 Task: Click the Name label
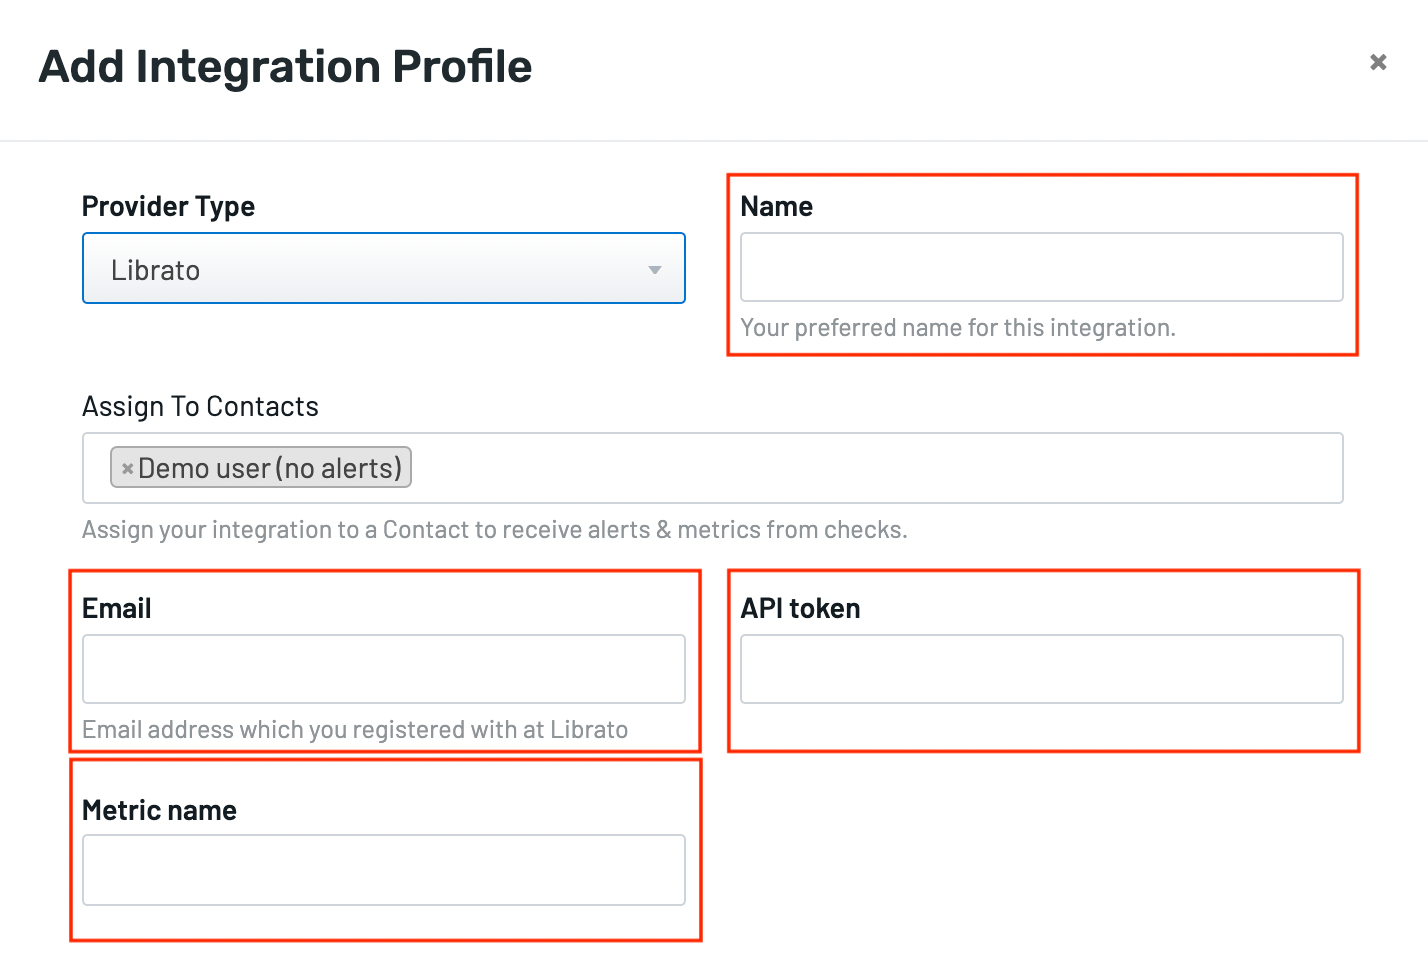(776, 206)
